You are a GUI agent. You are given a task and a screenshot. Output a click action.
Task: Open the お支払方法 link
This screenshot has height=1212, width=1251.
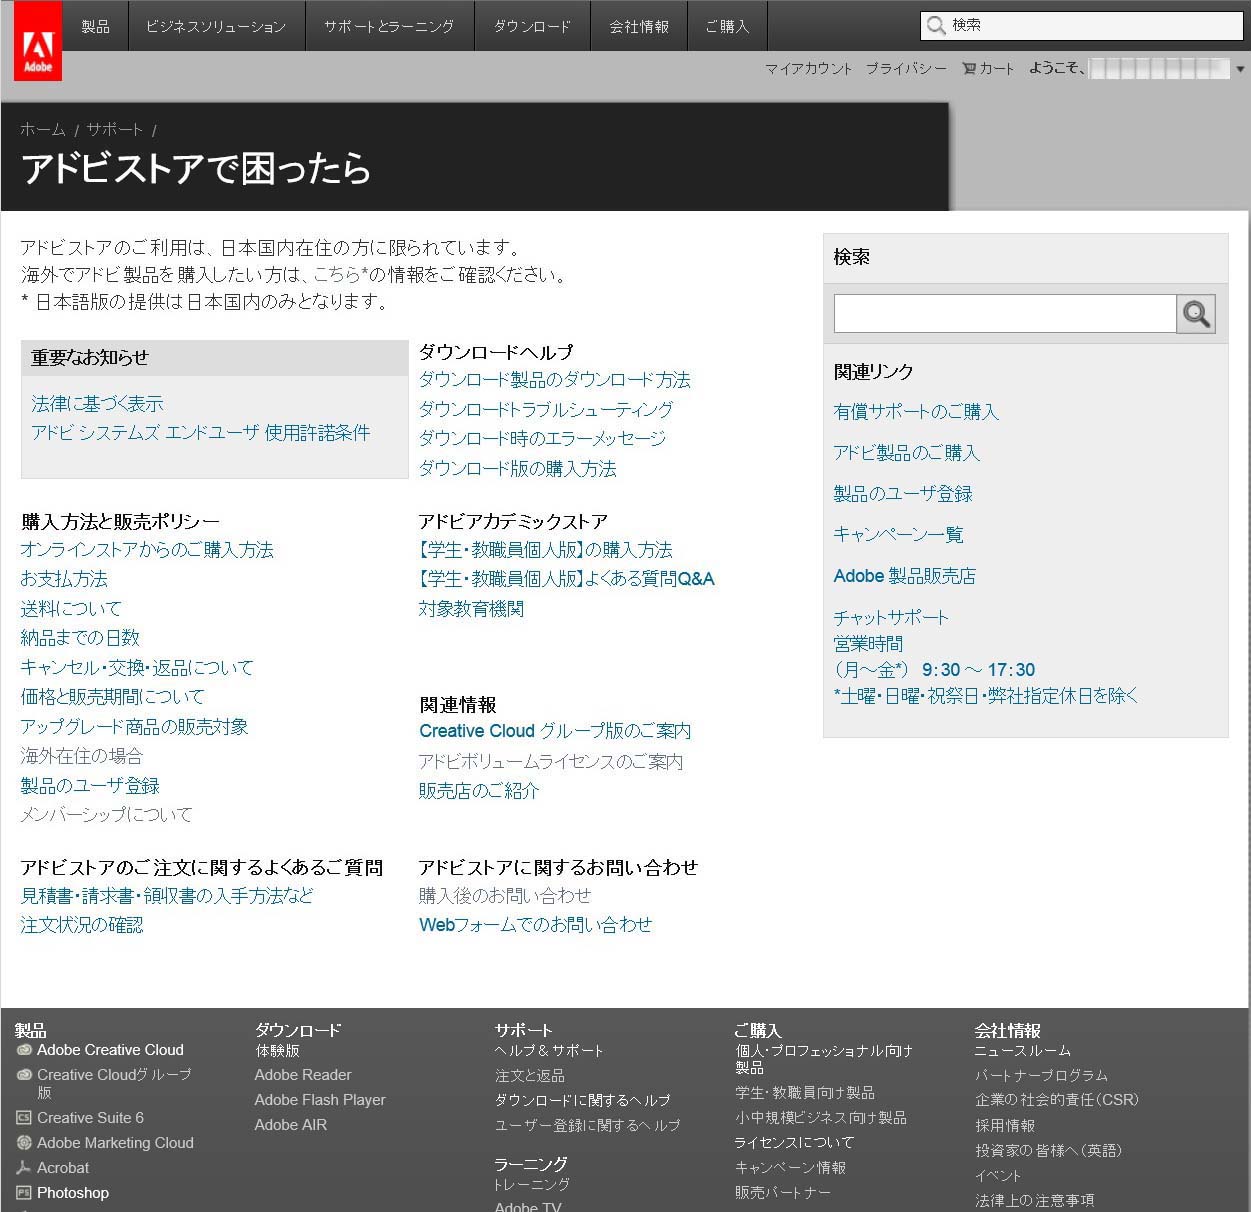pos(64,579)
